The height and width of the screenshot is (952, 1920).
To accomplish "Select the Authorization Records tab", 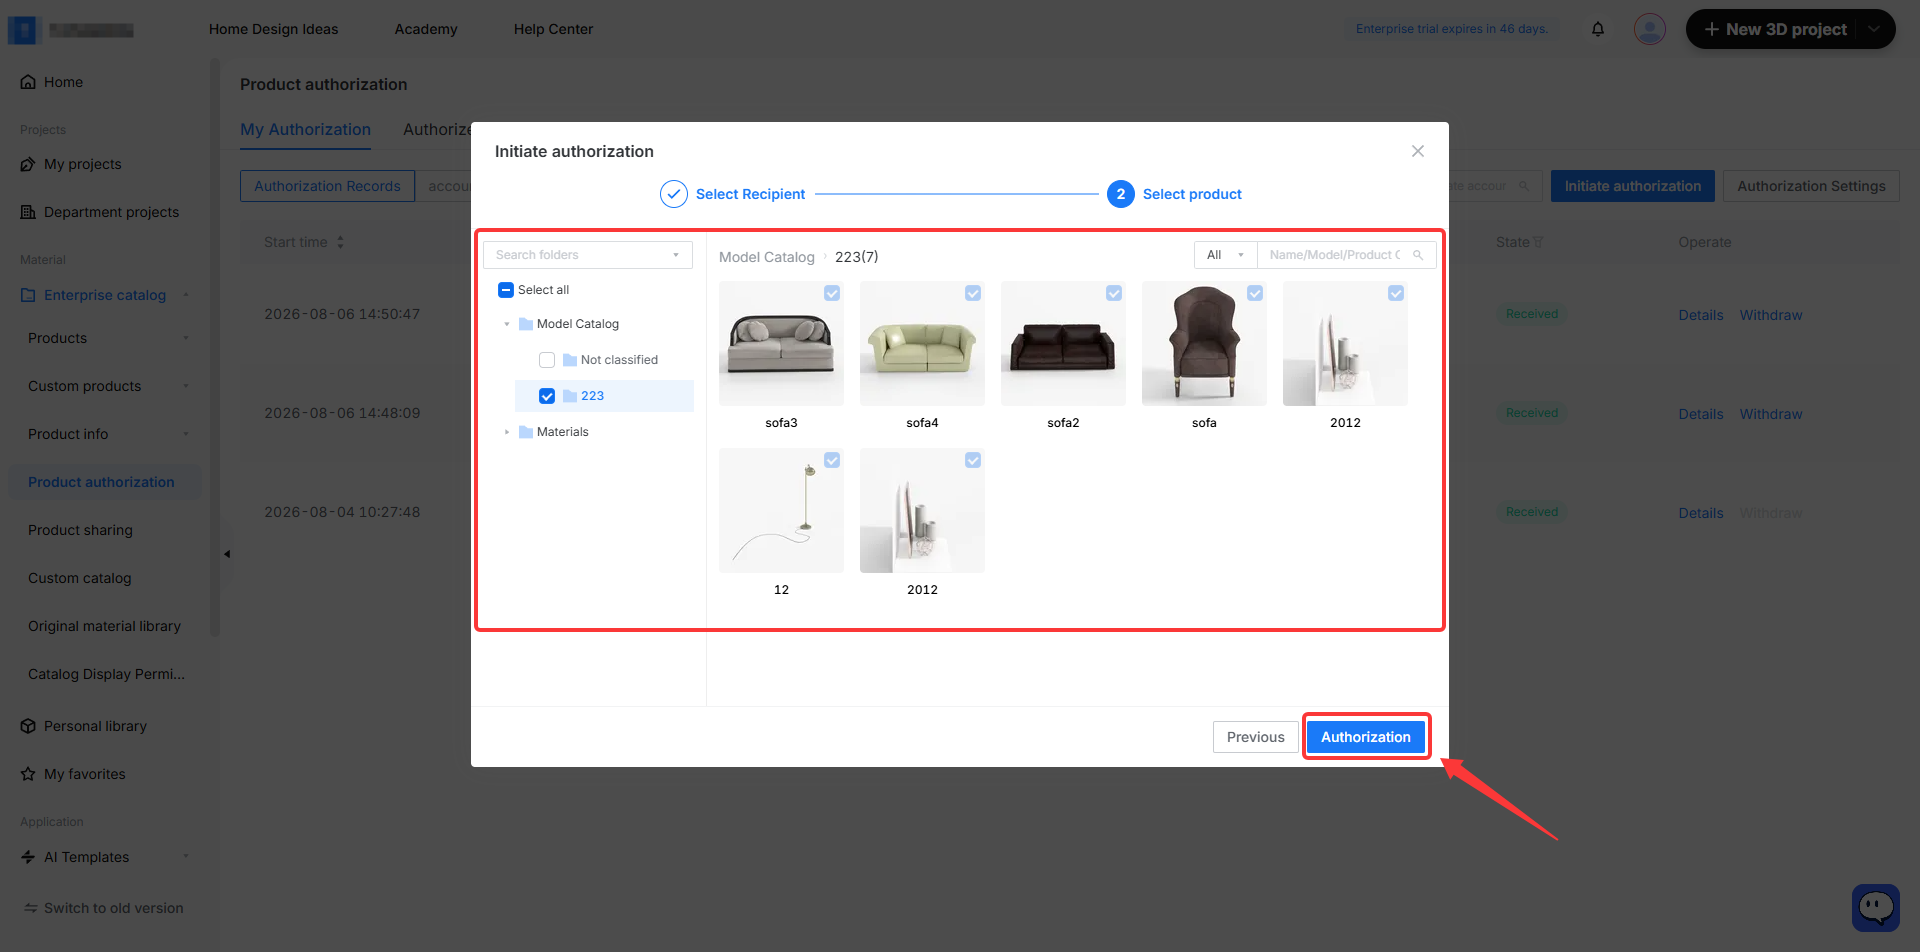I will coord(327,186).
